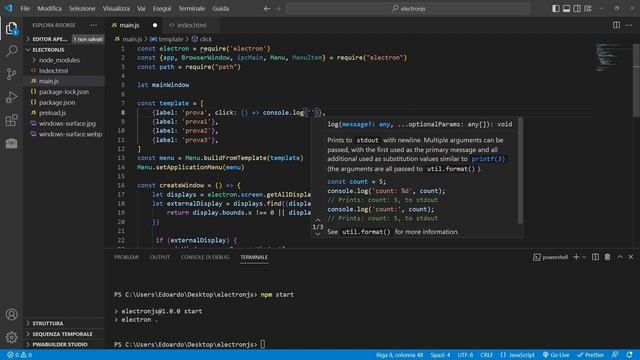The height and width of the screenshot is (360, 640).
Task: Open the Terminale menu
Action: click(191, 8)
